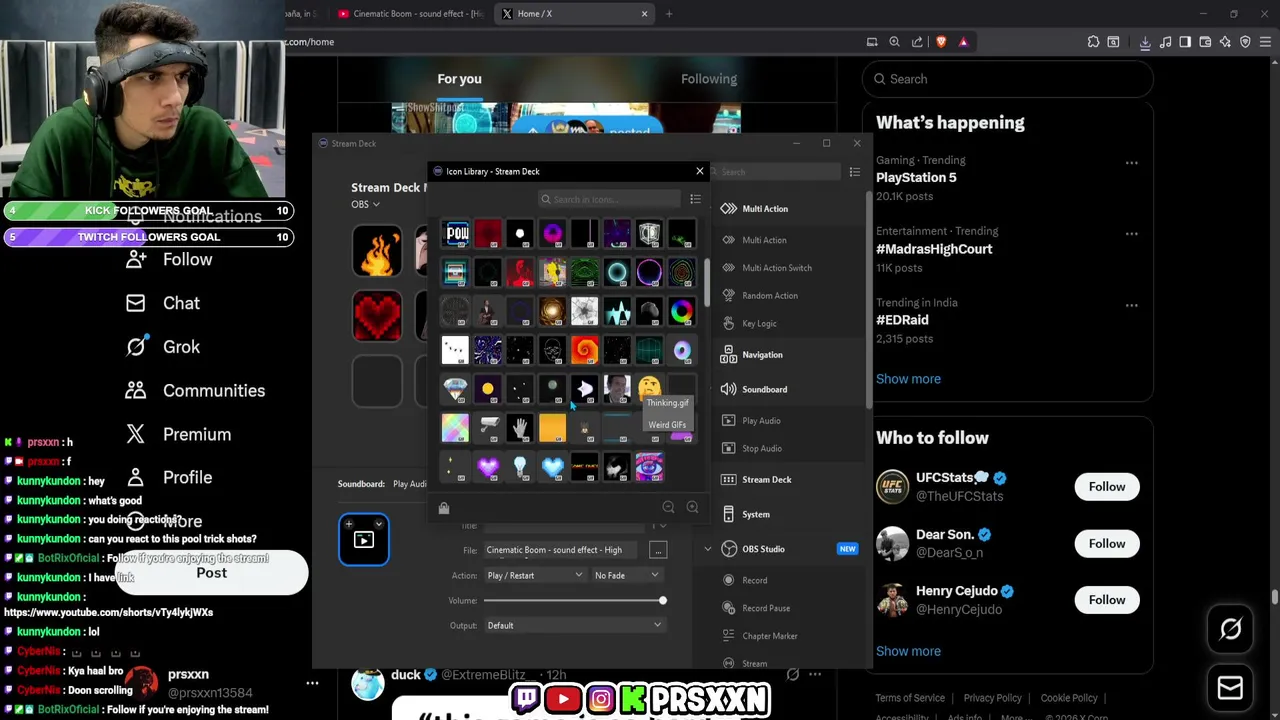The height and width of the screenshot is (720, 1280).
Task: Open browser zoom magnifier icon in address bar
Action: (x=894, y=42)
